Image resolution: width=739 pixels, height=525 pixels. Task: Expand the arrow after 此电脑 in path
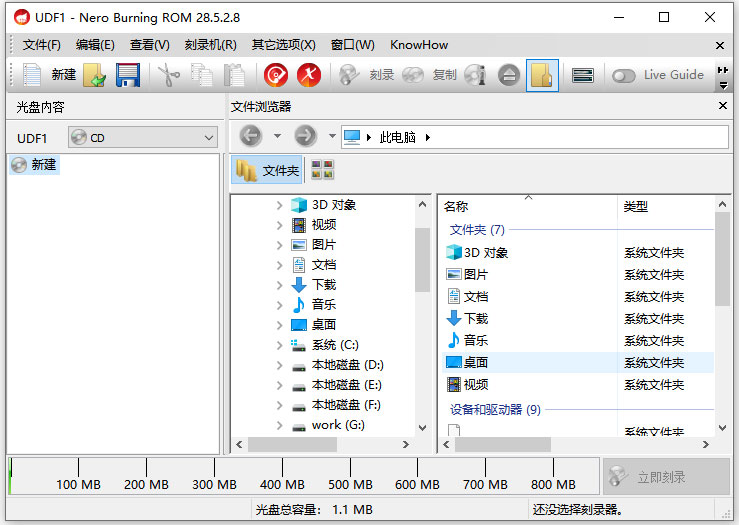(x=427, y=137)
